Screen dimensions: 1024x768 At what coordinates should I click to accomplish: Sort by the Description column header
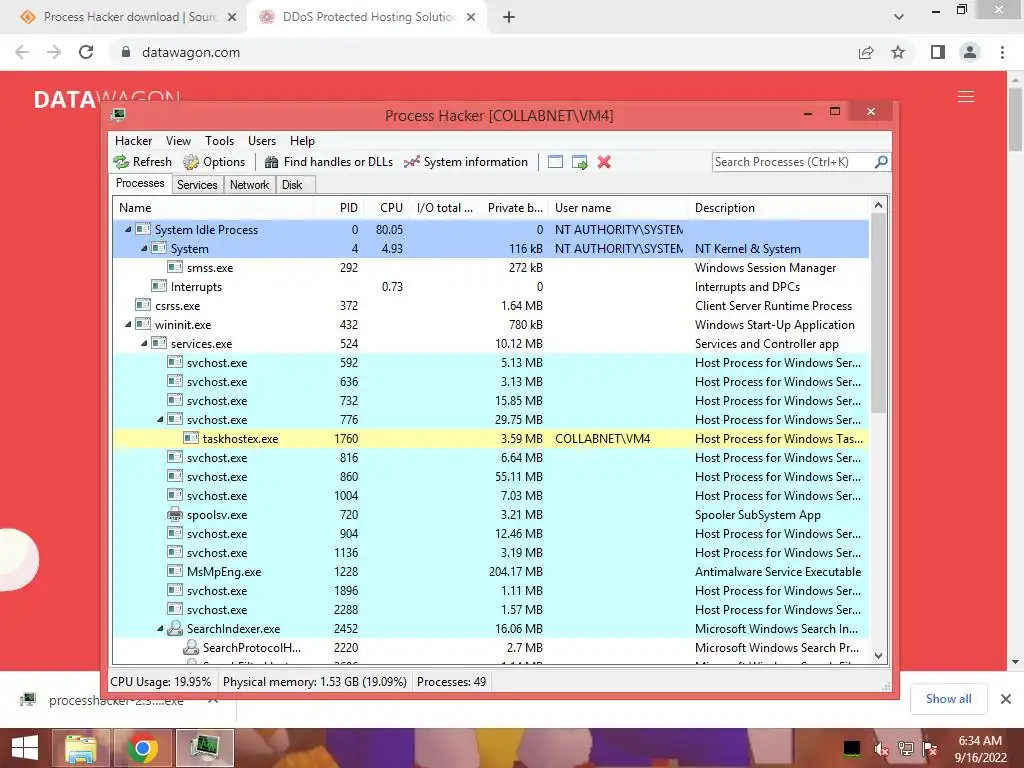coord(779,208)
